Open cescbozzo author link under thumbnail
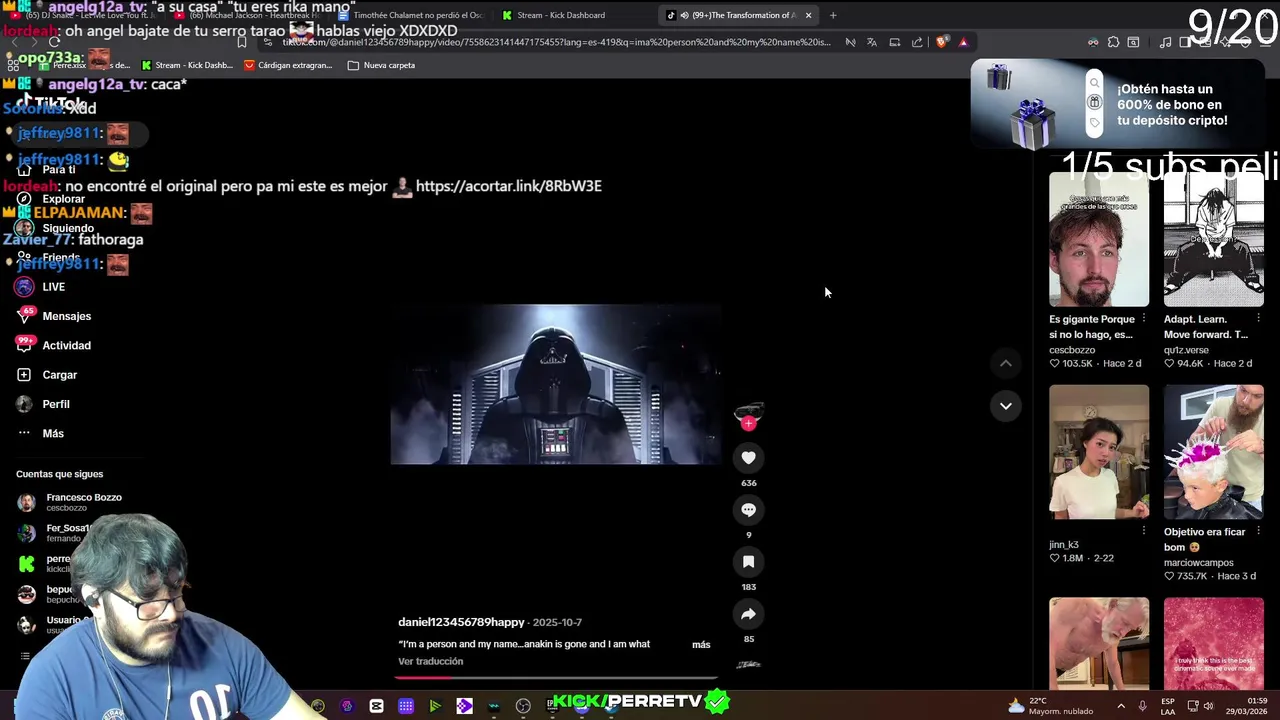This screenshot has width=1280, height=720. tap(1072, 350)
